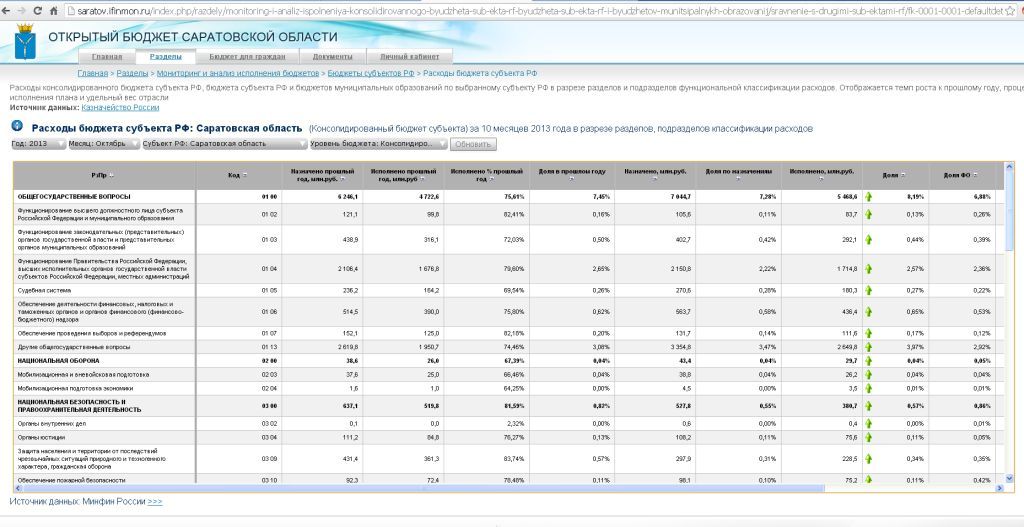Click green arrow in Органы внутренних дел row

869,423
